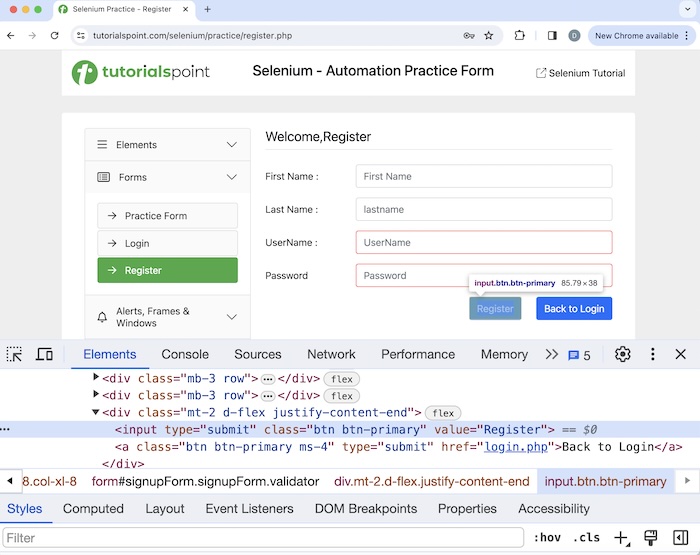This screenshot has width=700, height=555.
Task: Toggle the :hov element state panel
Action: 547,538
